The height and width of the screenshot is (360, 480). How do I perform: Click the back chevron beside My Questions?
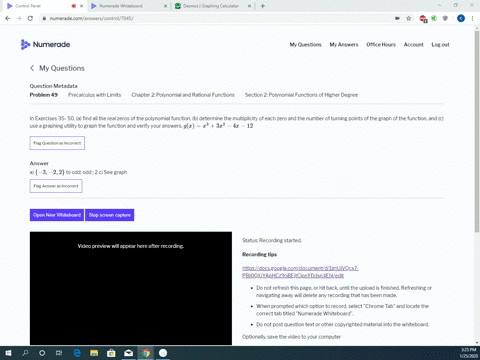click(32, 68)
